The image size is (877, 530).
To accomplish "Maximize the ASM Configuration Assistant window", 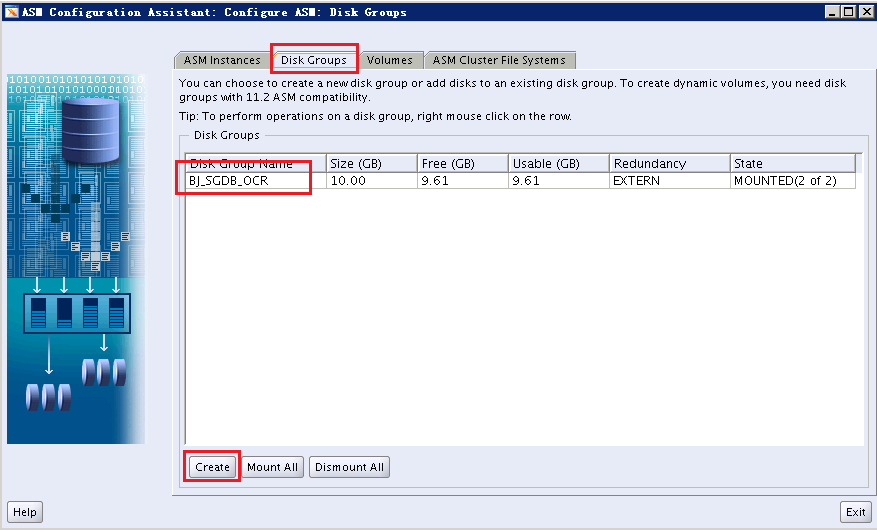I will (x=848, y=12).
